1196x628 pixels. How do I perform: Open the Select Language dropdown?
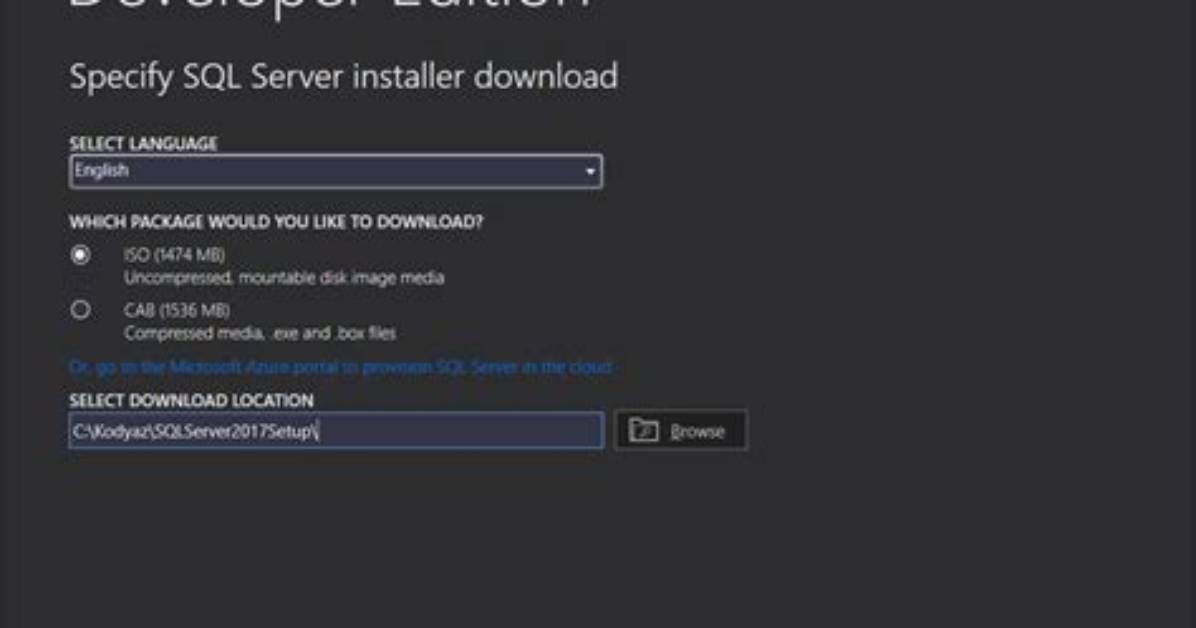(336, 171)
